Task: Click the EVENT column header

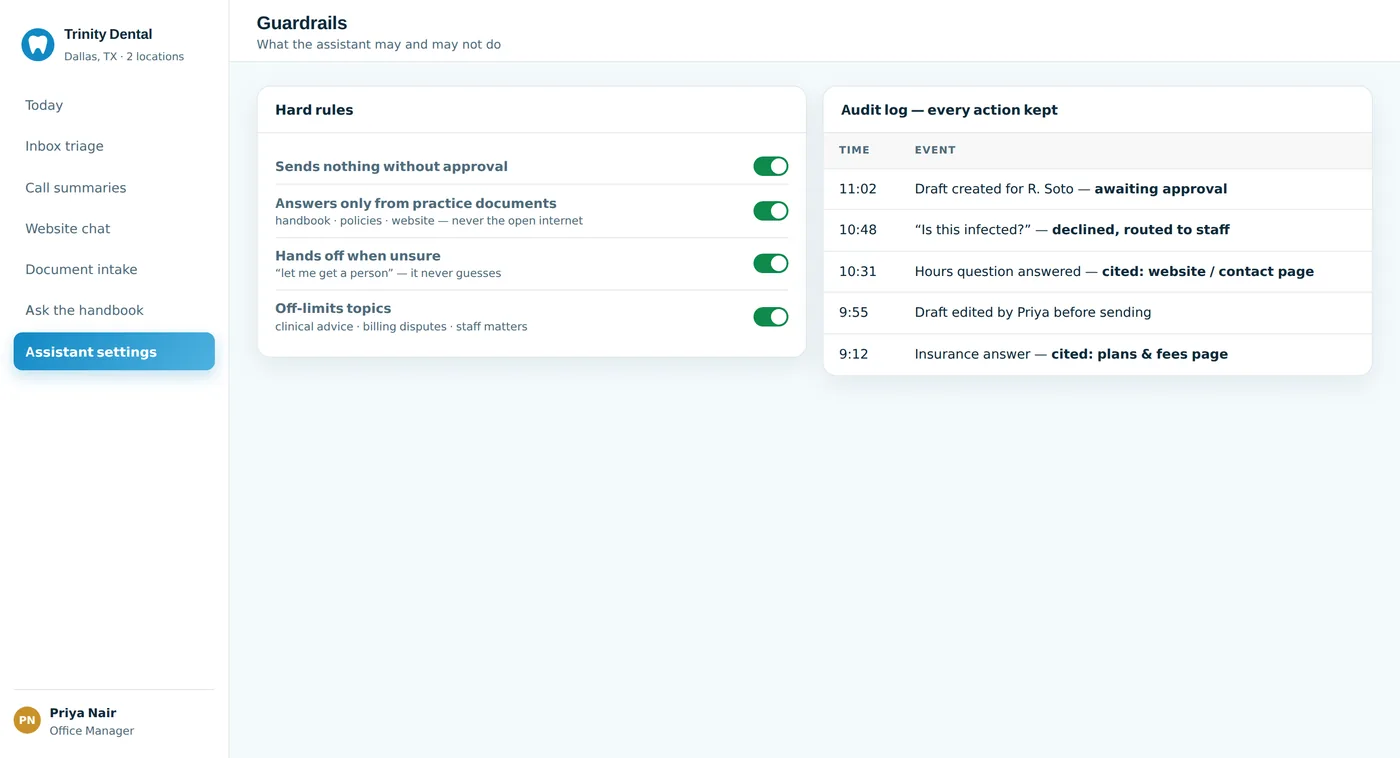Action: (935, 150)
